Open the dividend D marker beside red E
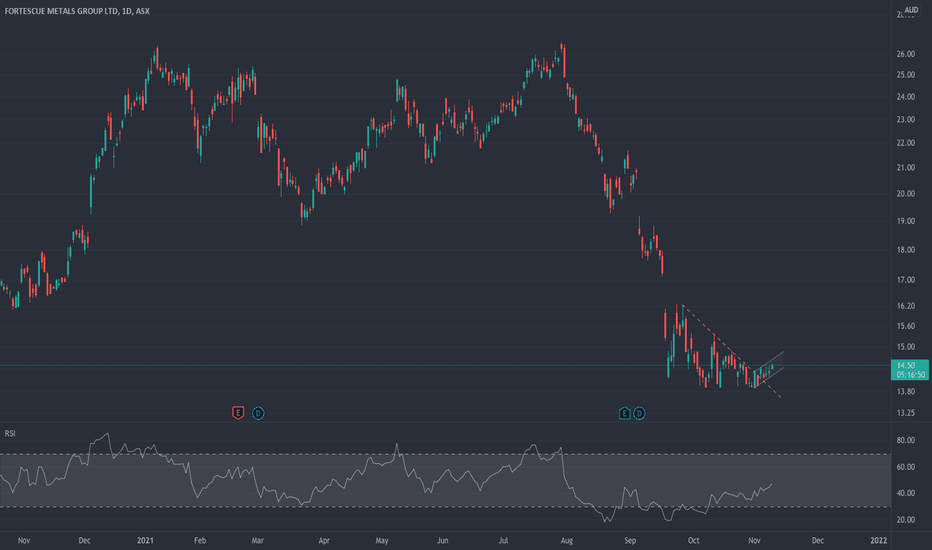Viewport: 932px width, 550px height. click(258, 413)
